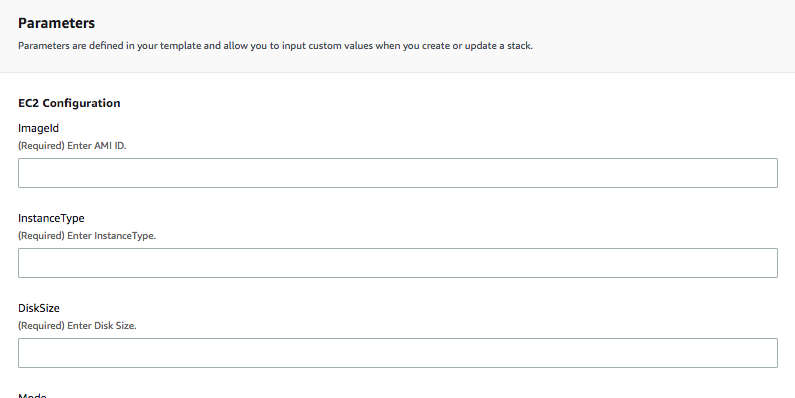The height and width of the screenshot is (398, 795).
Task: Click the ImageId parameter label
Action: pos(39,128)
